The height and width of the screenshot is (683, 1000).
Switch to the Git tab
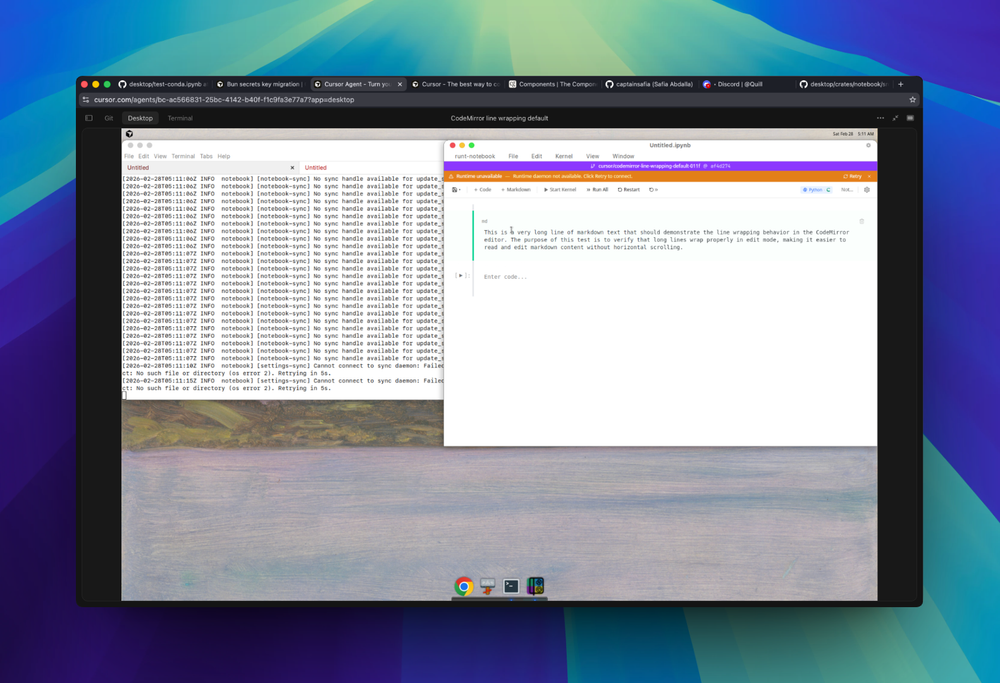(109, 118)
